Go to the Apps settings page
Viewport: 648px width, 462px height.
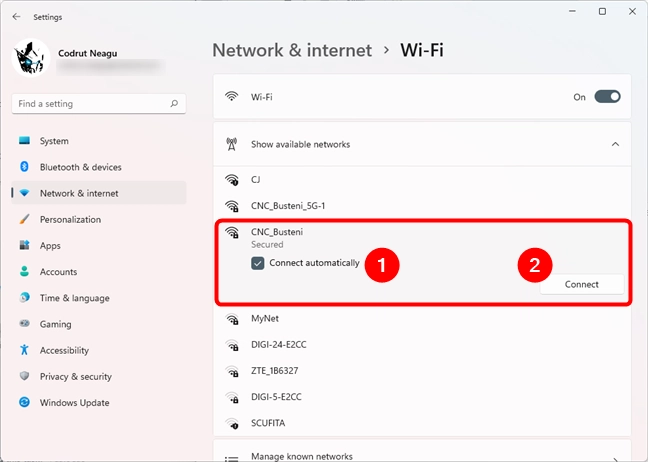[99, 245]
